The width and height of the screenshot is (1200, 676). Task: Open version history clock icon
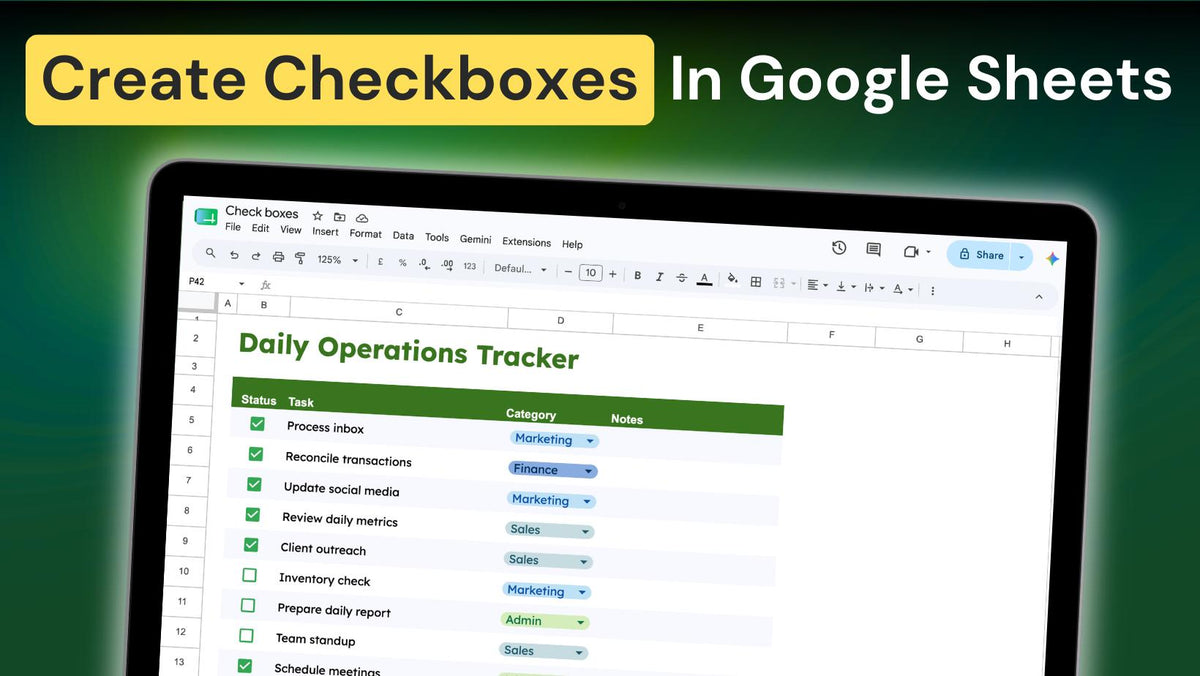[x=839, y=248]
